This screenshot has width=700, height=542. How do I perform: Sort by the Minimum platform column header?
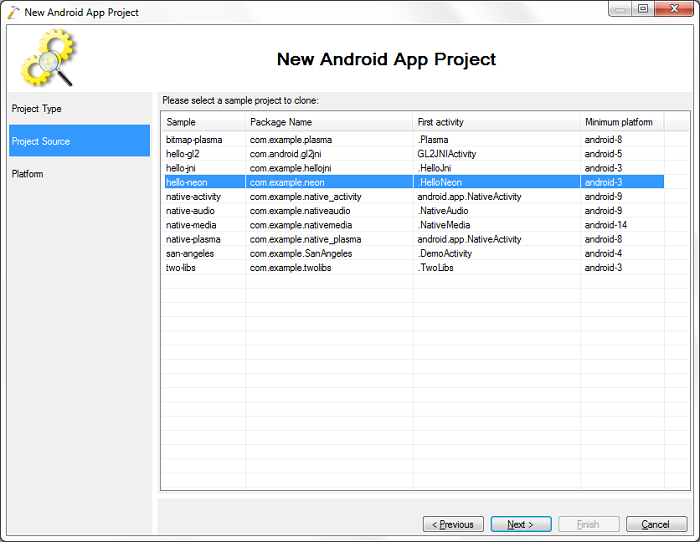pos(622,122)
